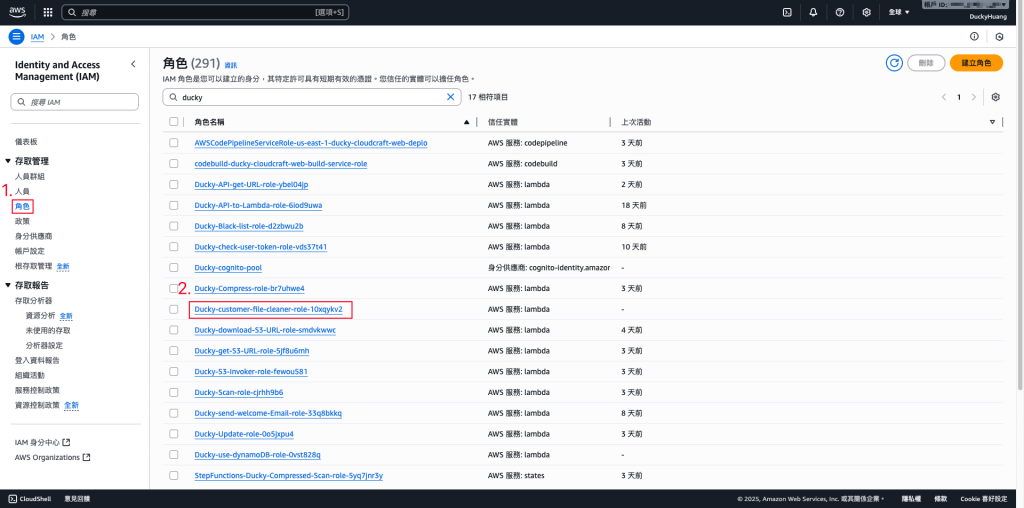Check the AWSCodePipelineServiceRole row checkbox
This screenshot has height=508, width=1024.
(x=174, y=142)
